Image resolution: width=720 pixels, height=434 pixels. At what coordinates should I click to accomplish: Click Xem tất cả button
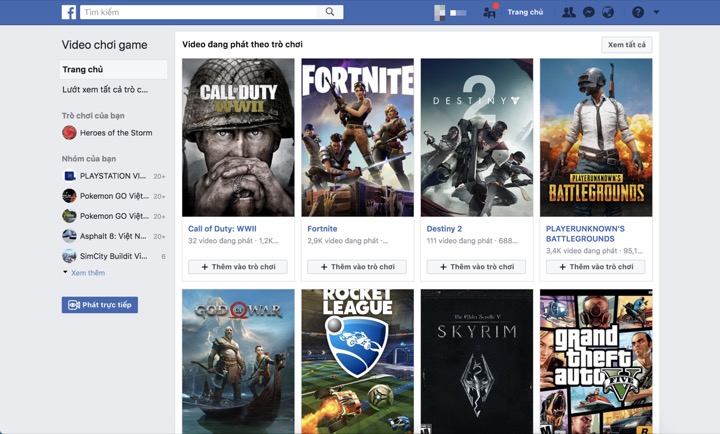[627, 45]
